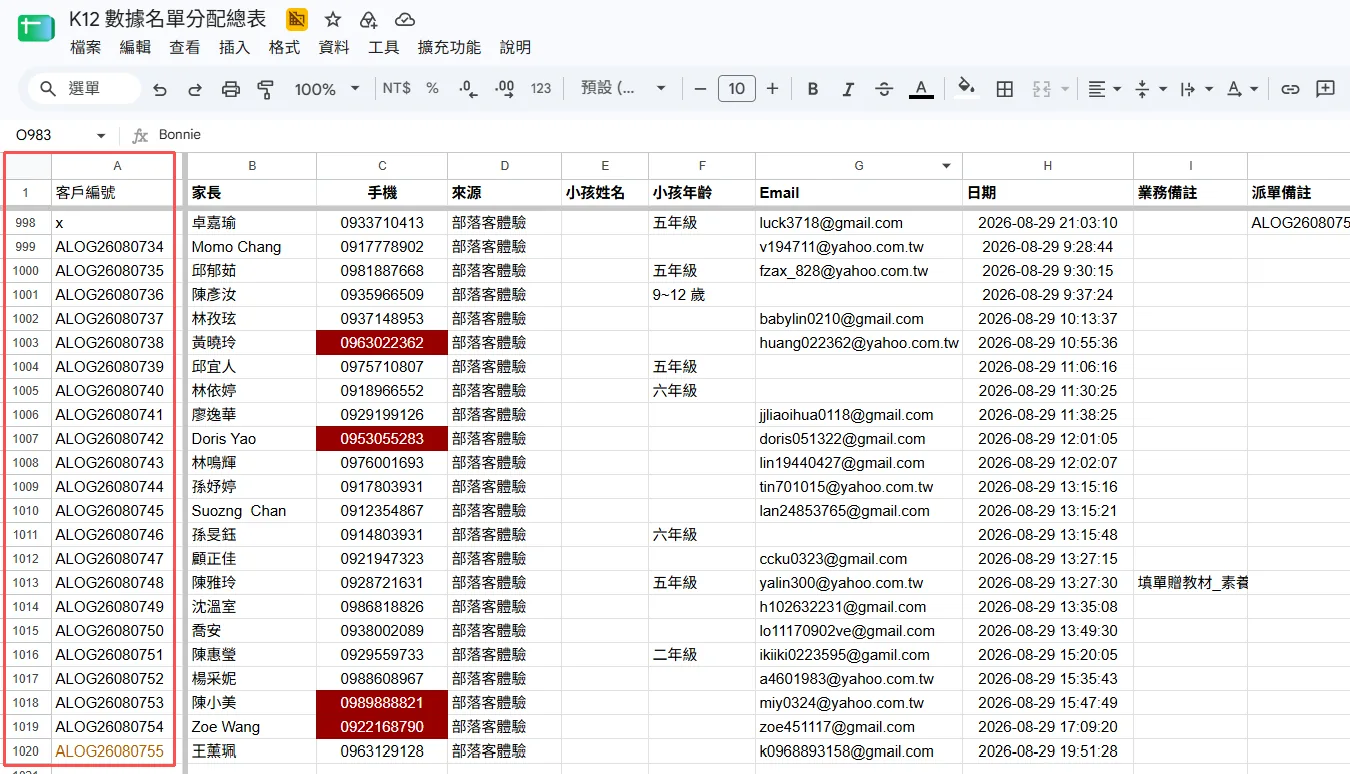Increase decimal places button
Screen dimensions: 1350x774
pyautogui.click(x=504, y=88)
